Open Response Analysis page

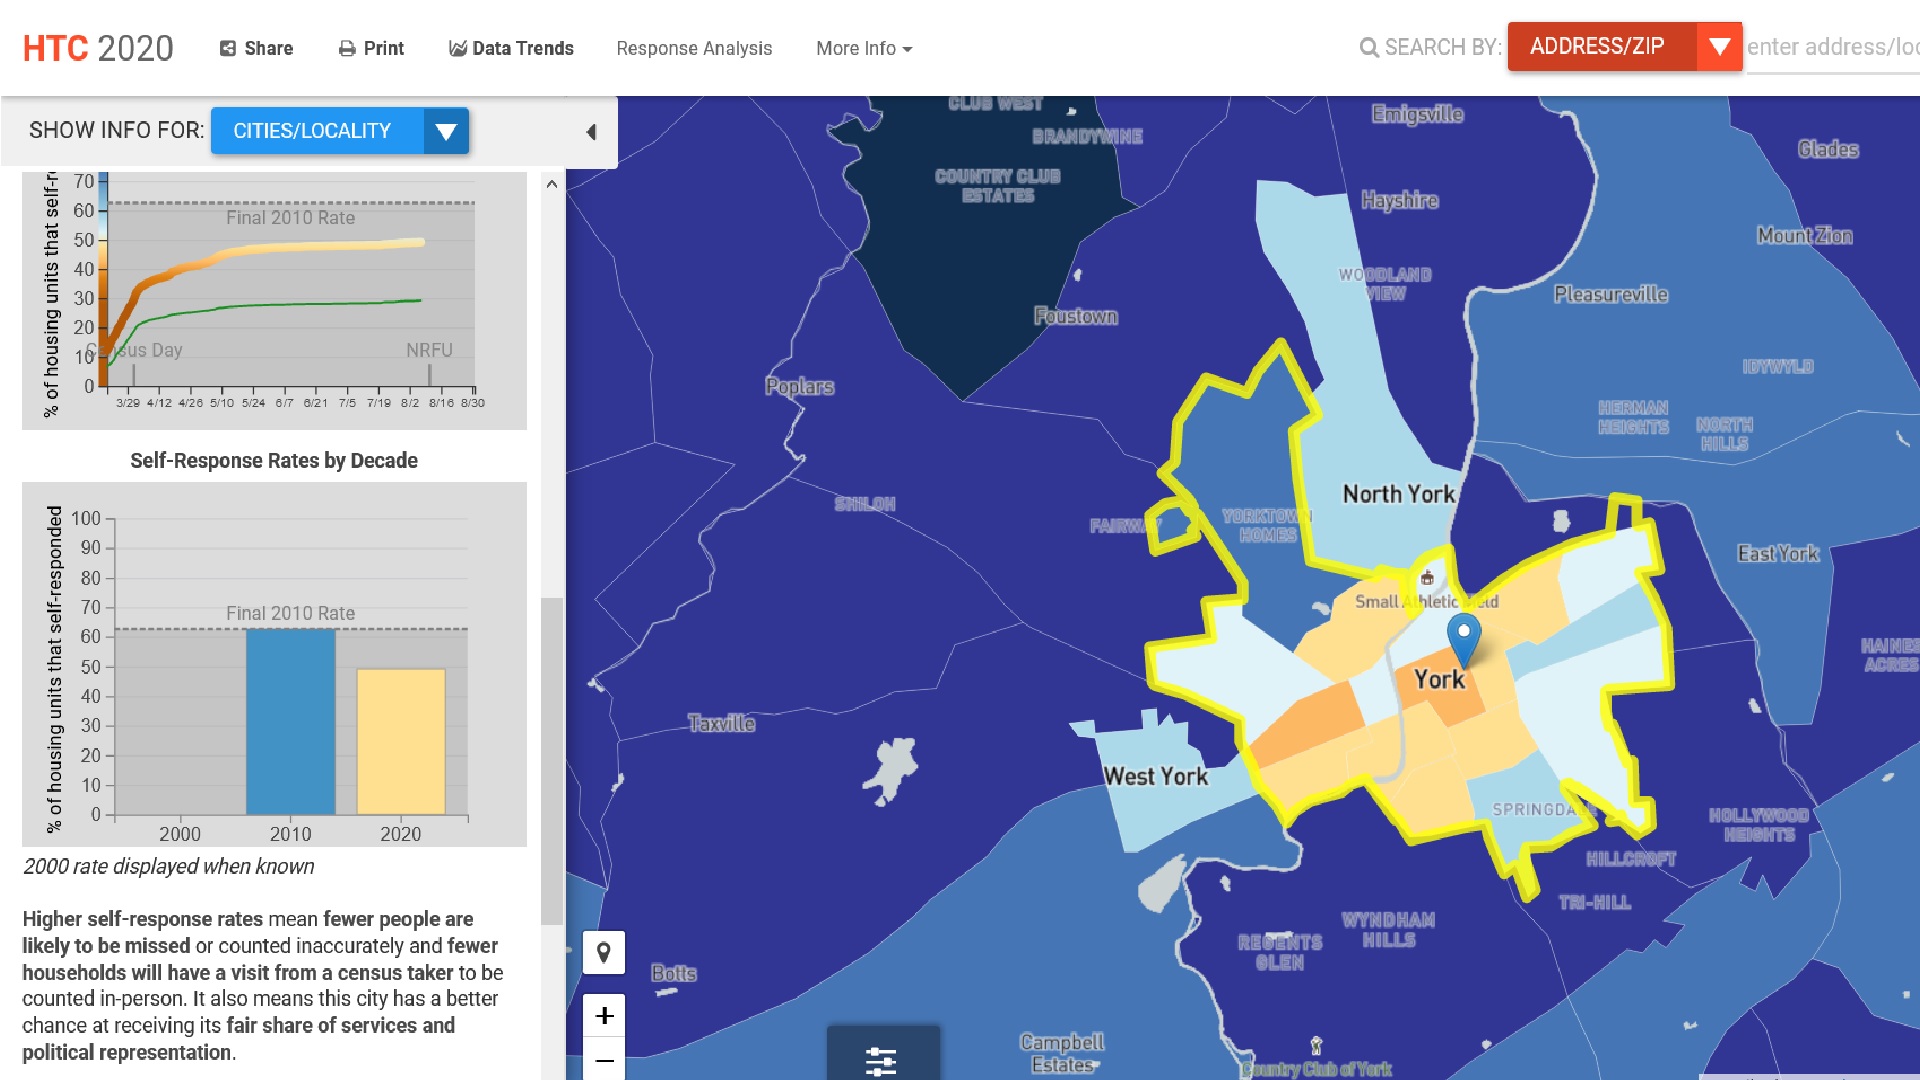(x=694, y=48)
